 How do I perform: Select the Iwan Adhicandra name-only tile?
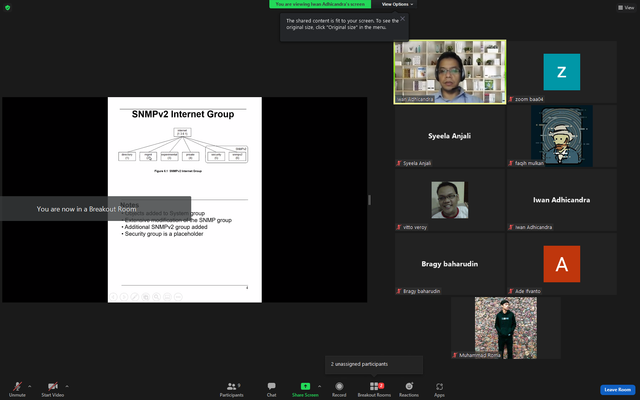pyautogui.click(x=562, y=200)
